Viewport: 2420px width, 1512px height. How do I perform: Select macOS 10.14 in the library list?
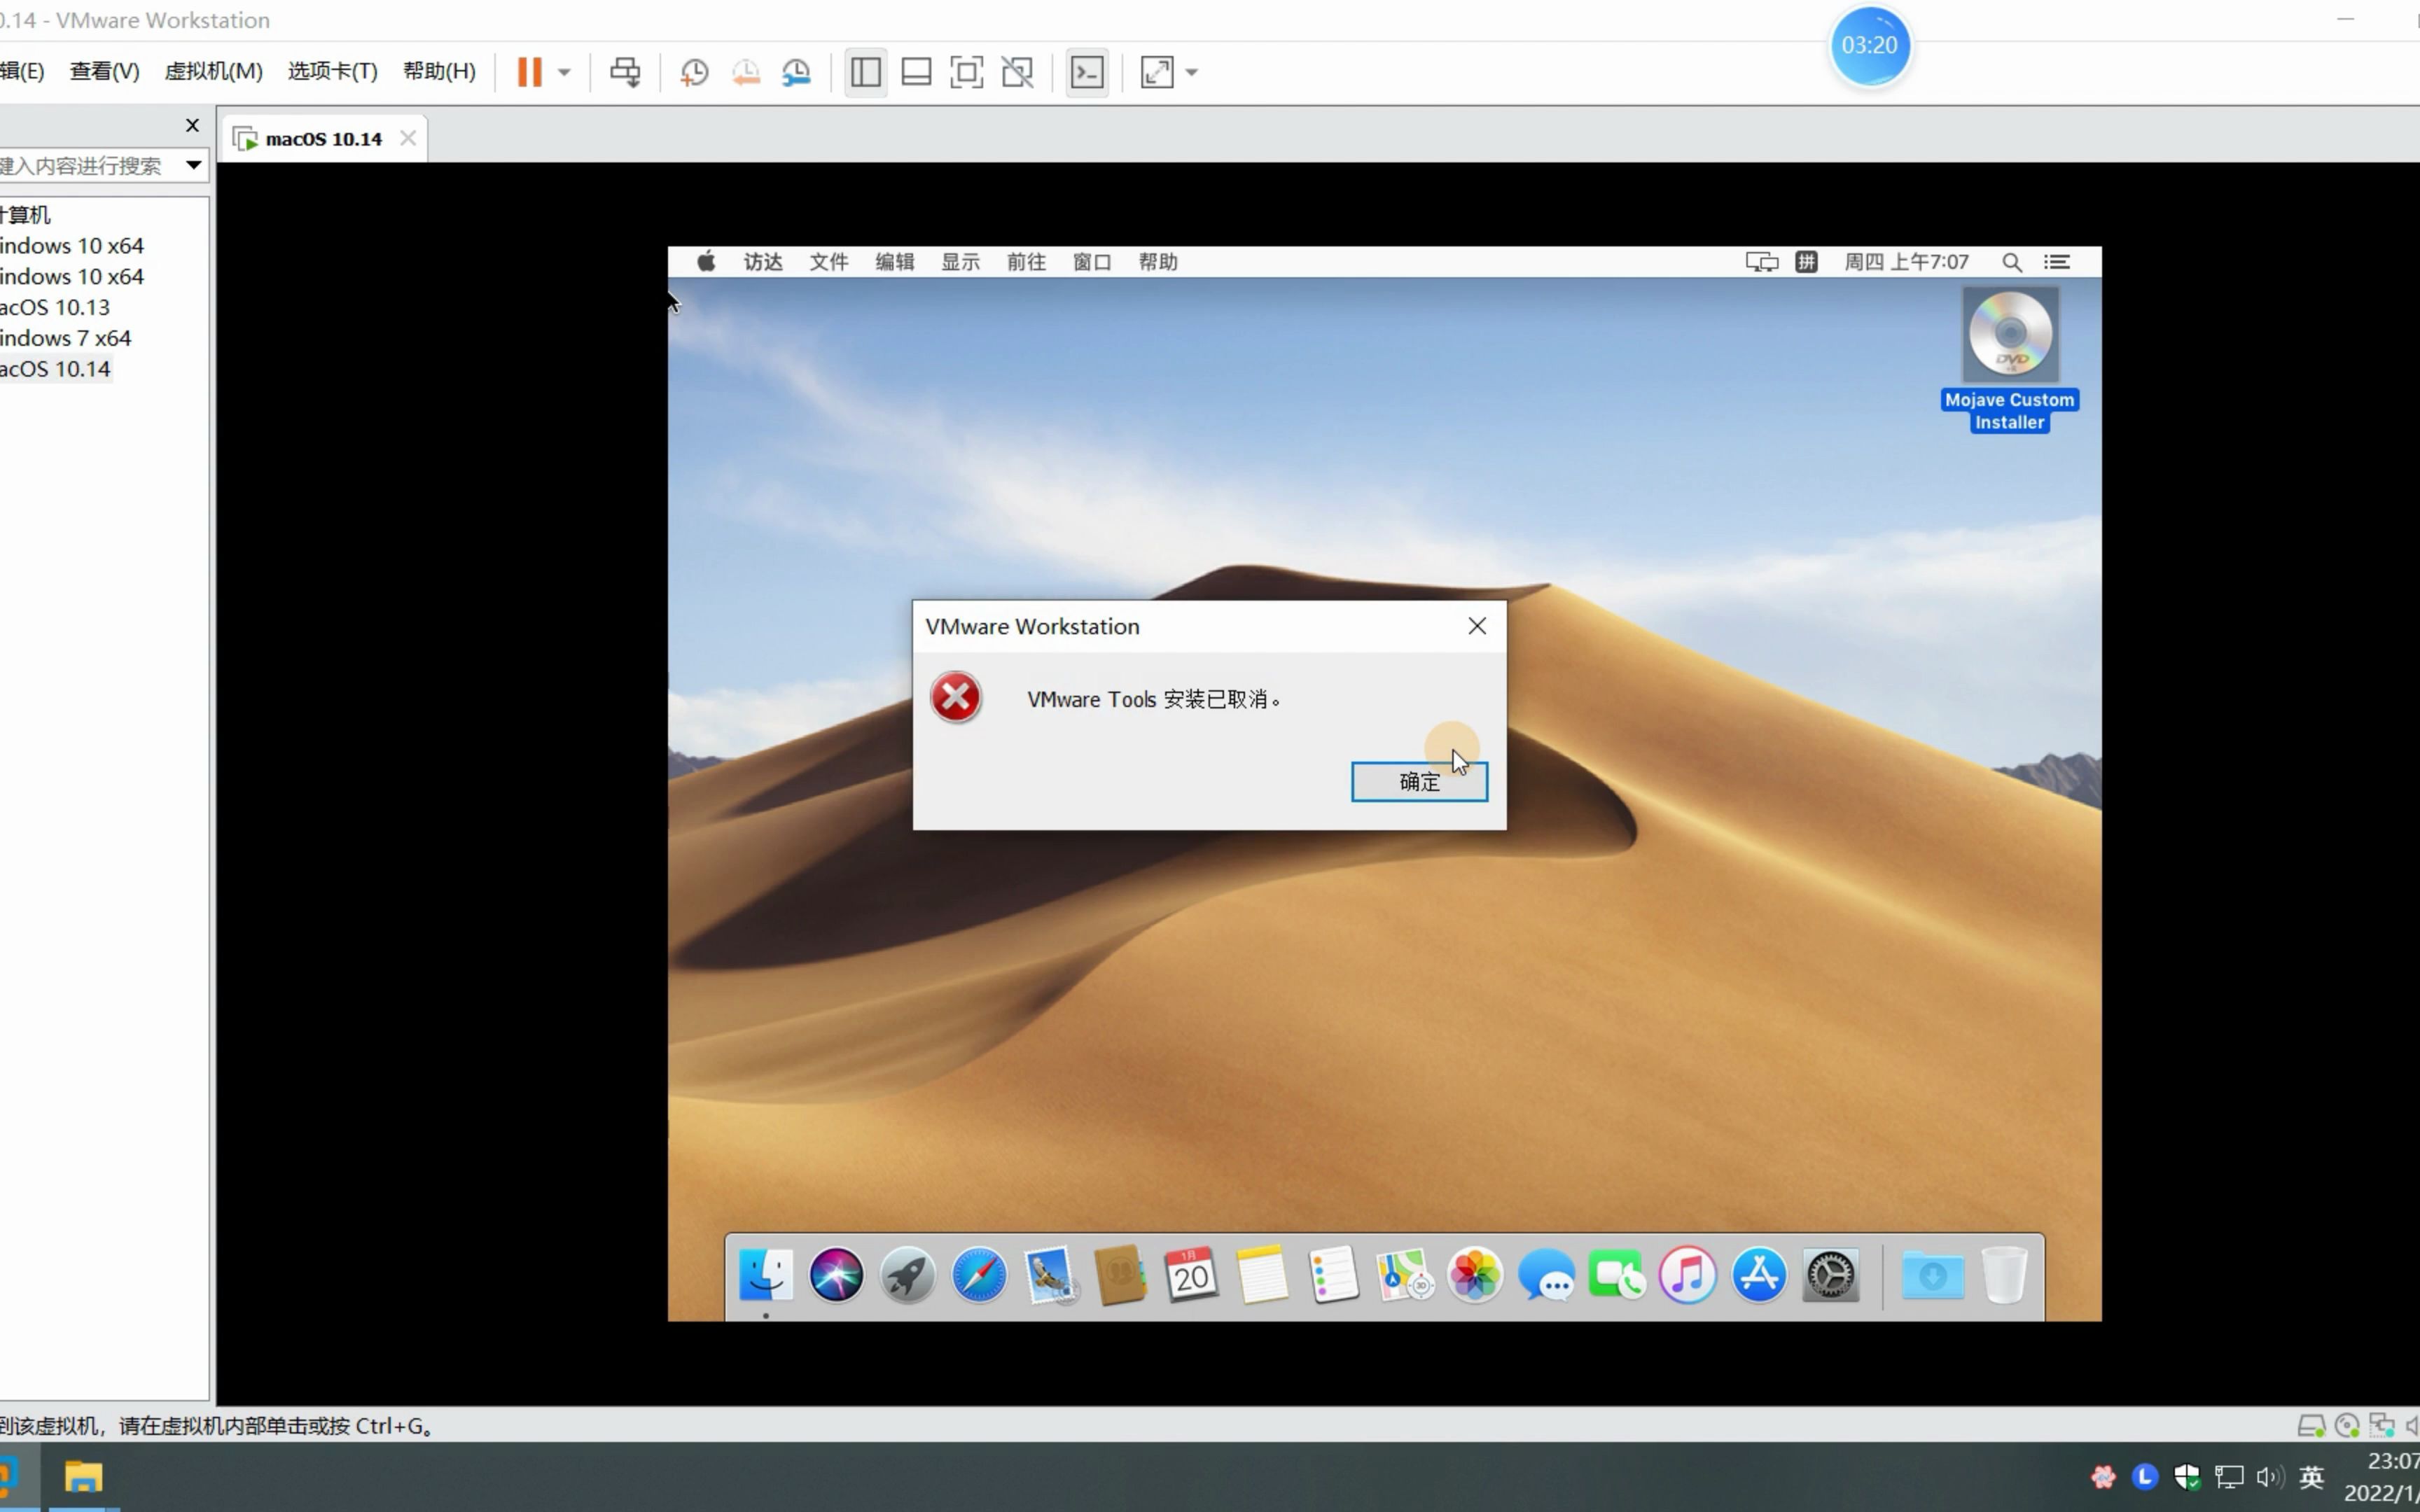(x=55, y=369)
